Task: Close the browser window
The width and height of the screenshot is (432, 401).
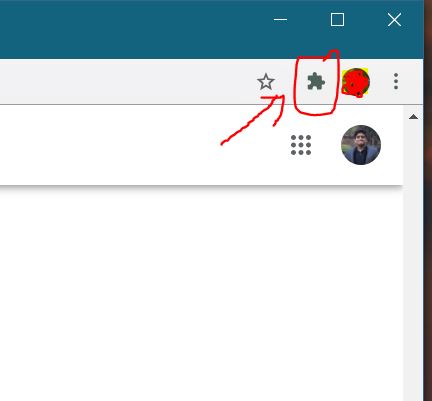Action: coord(394,20)
